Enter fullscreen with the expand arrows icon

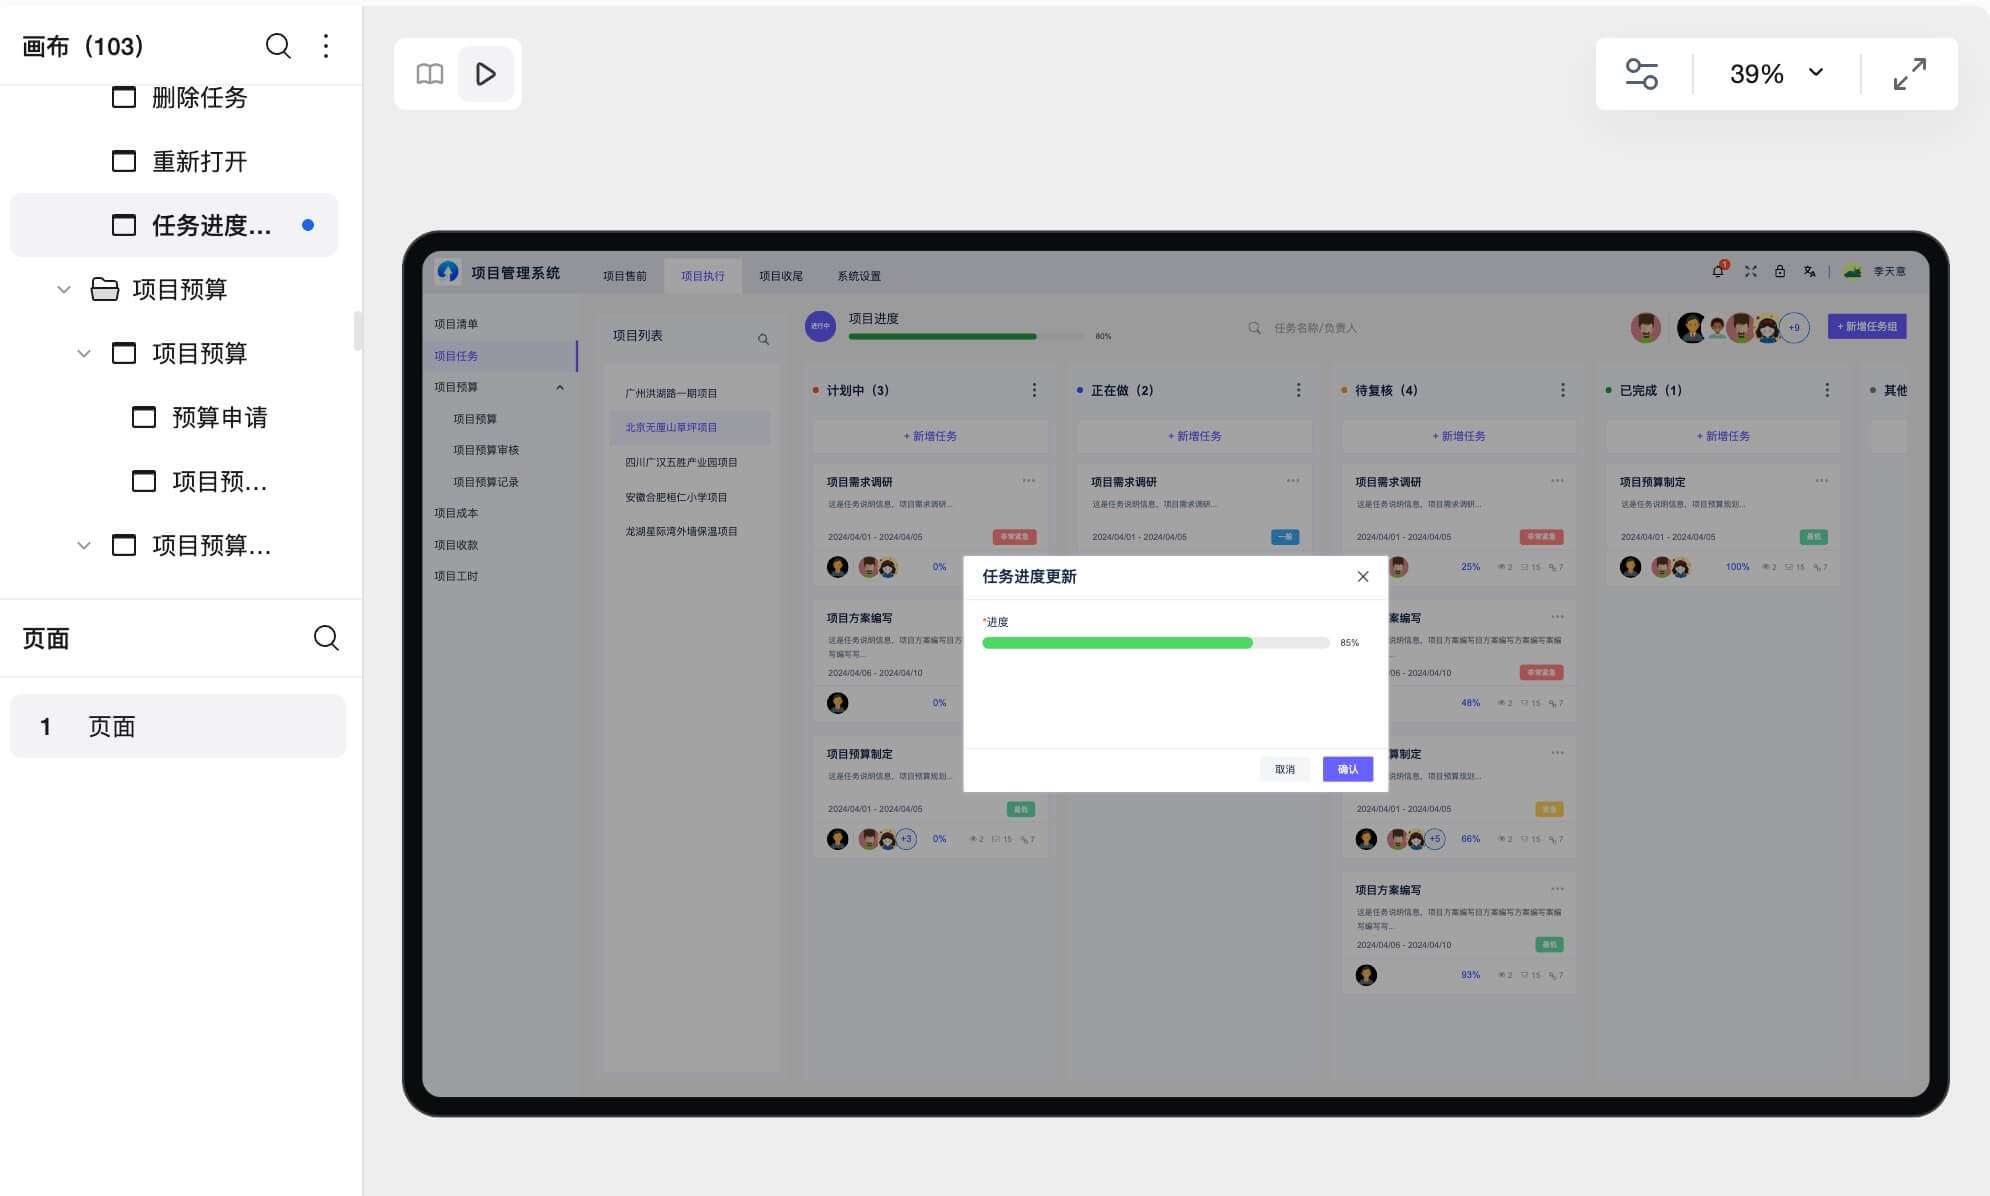click(x=1909, y=74)
